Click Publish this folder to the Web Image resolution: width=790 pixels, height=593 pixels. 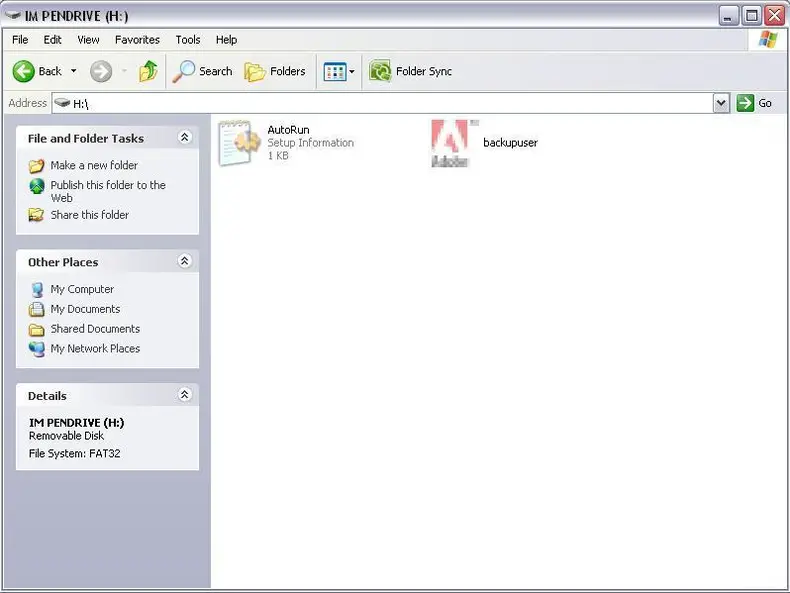tap(108, 191)
